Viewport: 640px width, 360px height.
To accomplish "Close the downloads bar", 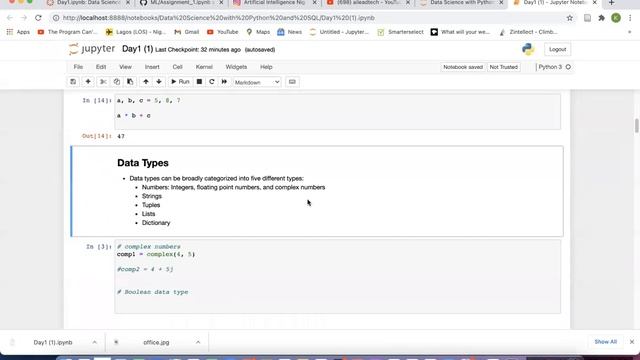I will pos(632,342).
